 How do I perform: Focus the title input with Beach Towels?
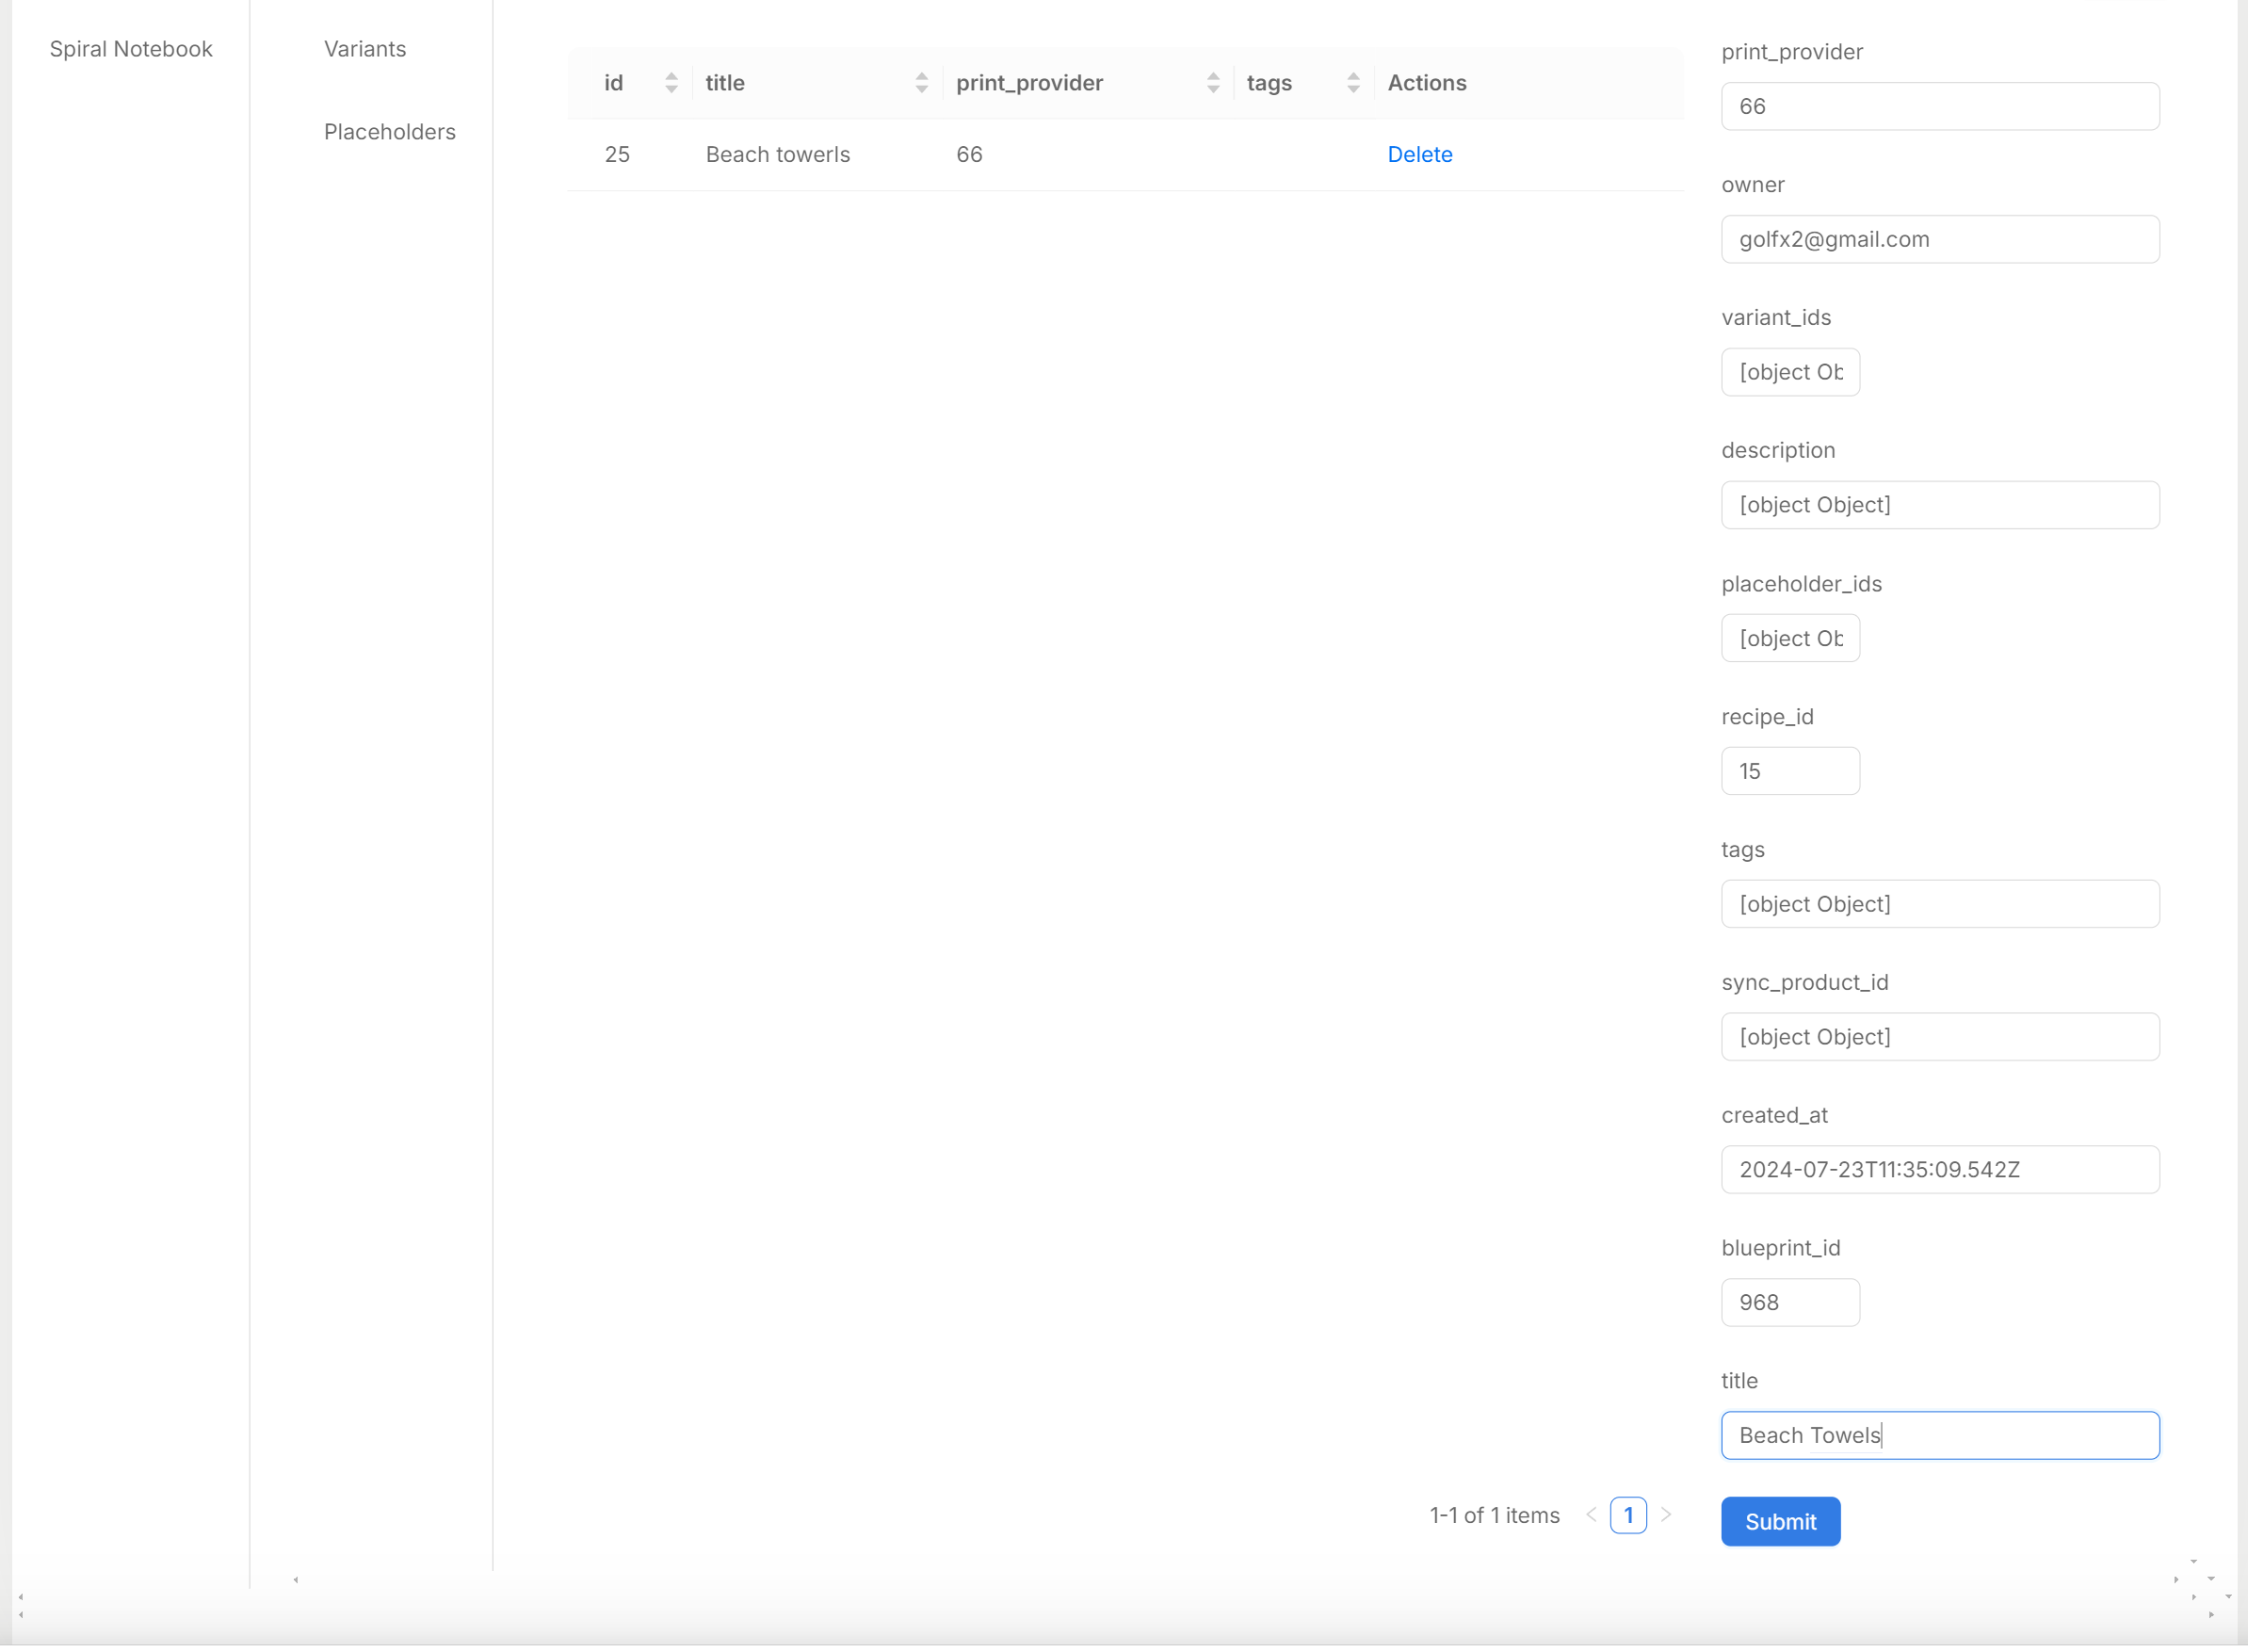[1940, 1436]
